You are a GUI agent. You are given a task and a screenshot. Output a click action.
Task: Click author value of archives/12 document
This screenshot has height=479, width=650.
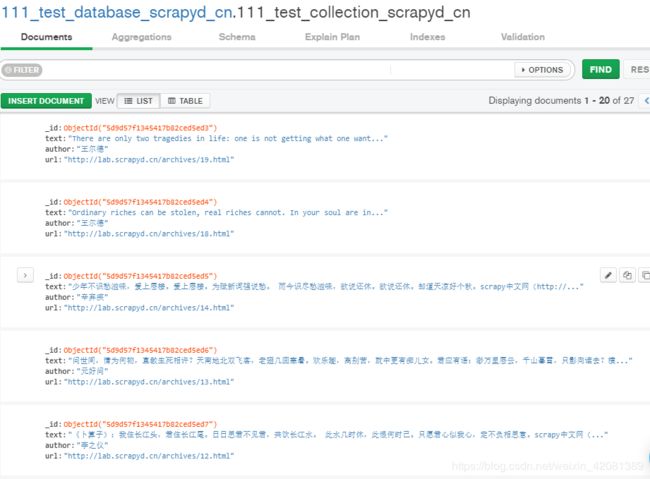coord(92,445)
